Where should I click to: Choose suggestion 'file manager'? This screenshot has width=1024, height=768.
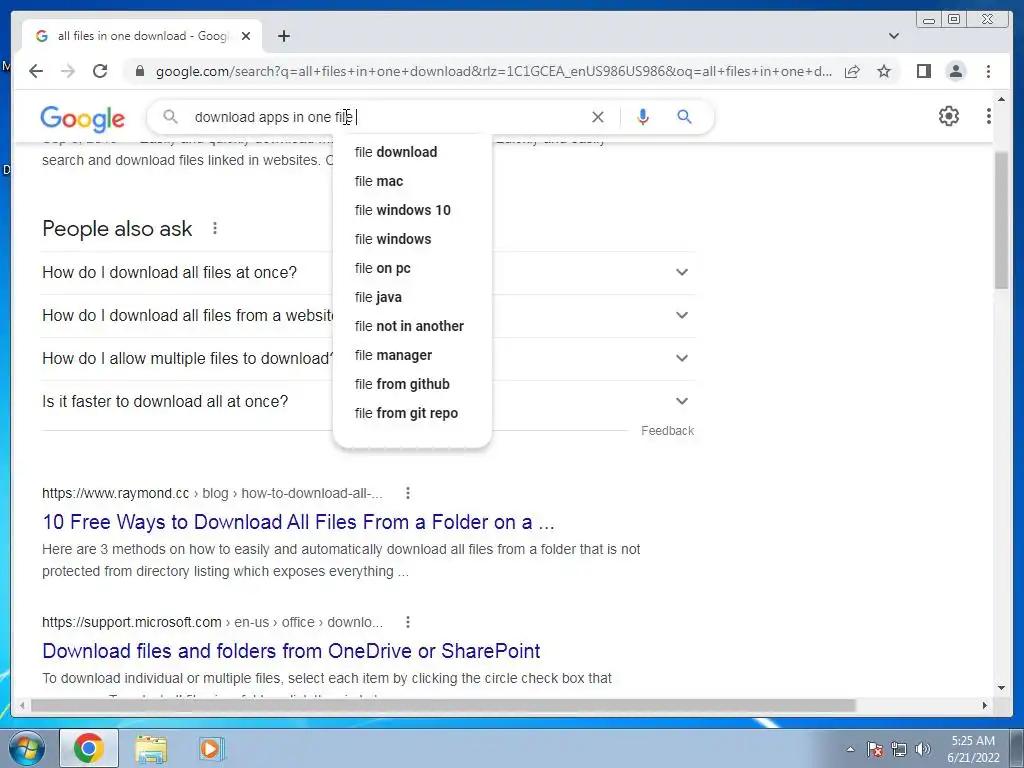tap(412, 355)
